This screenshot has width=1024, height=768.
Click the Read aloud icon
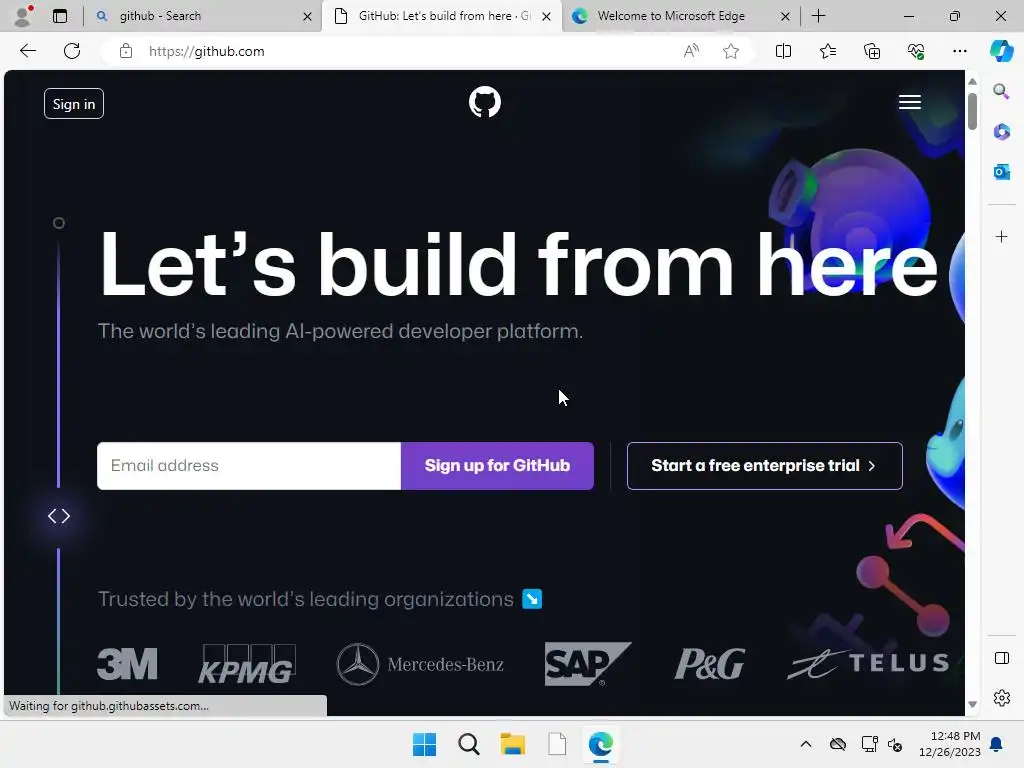(x=691, y=51)
